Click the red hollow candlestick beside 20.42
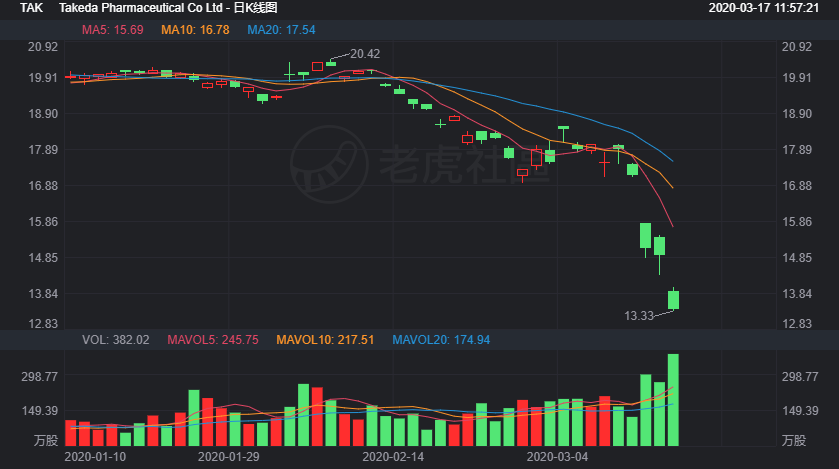839x469 pixels. click(x=317, y=67)
